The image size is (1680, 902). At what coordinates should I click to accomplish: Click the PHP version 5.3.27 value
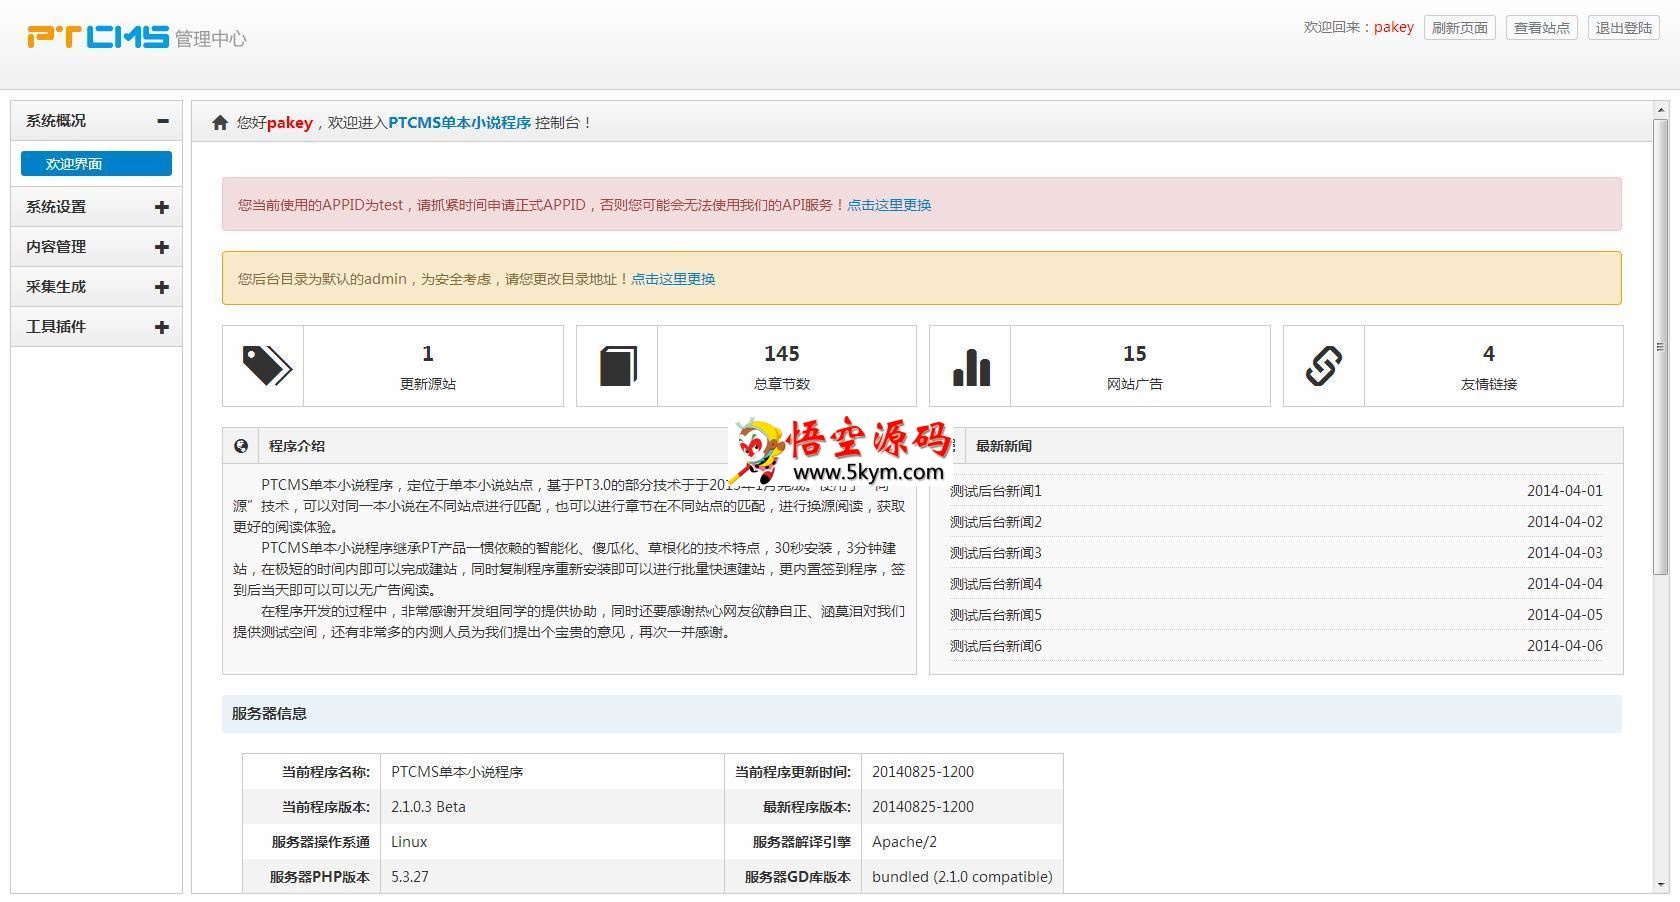pos(410,877)
